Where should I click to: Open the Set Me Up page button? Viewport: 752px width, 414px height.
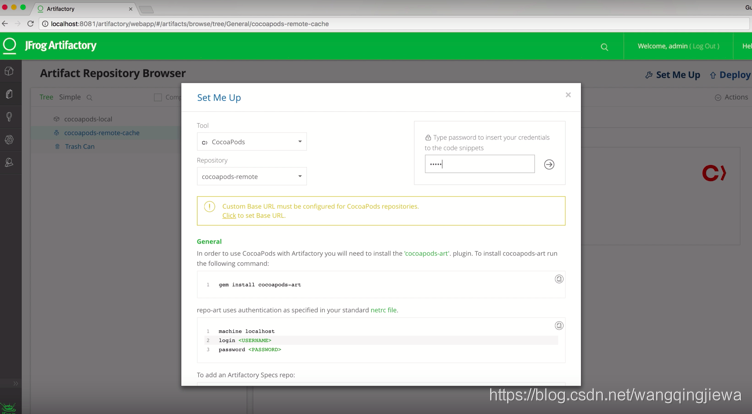click(672, 75)
